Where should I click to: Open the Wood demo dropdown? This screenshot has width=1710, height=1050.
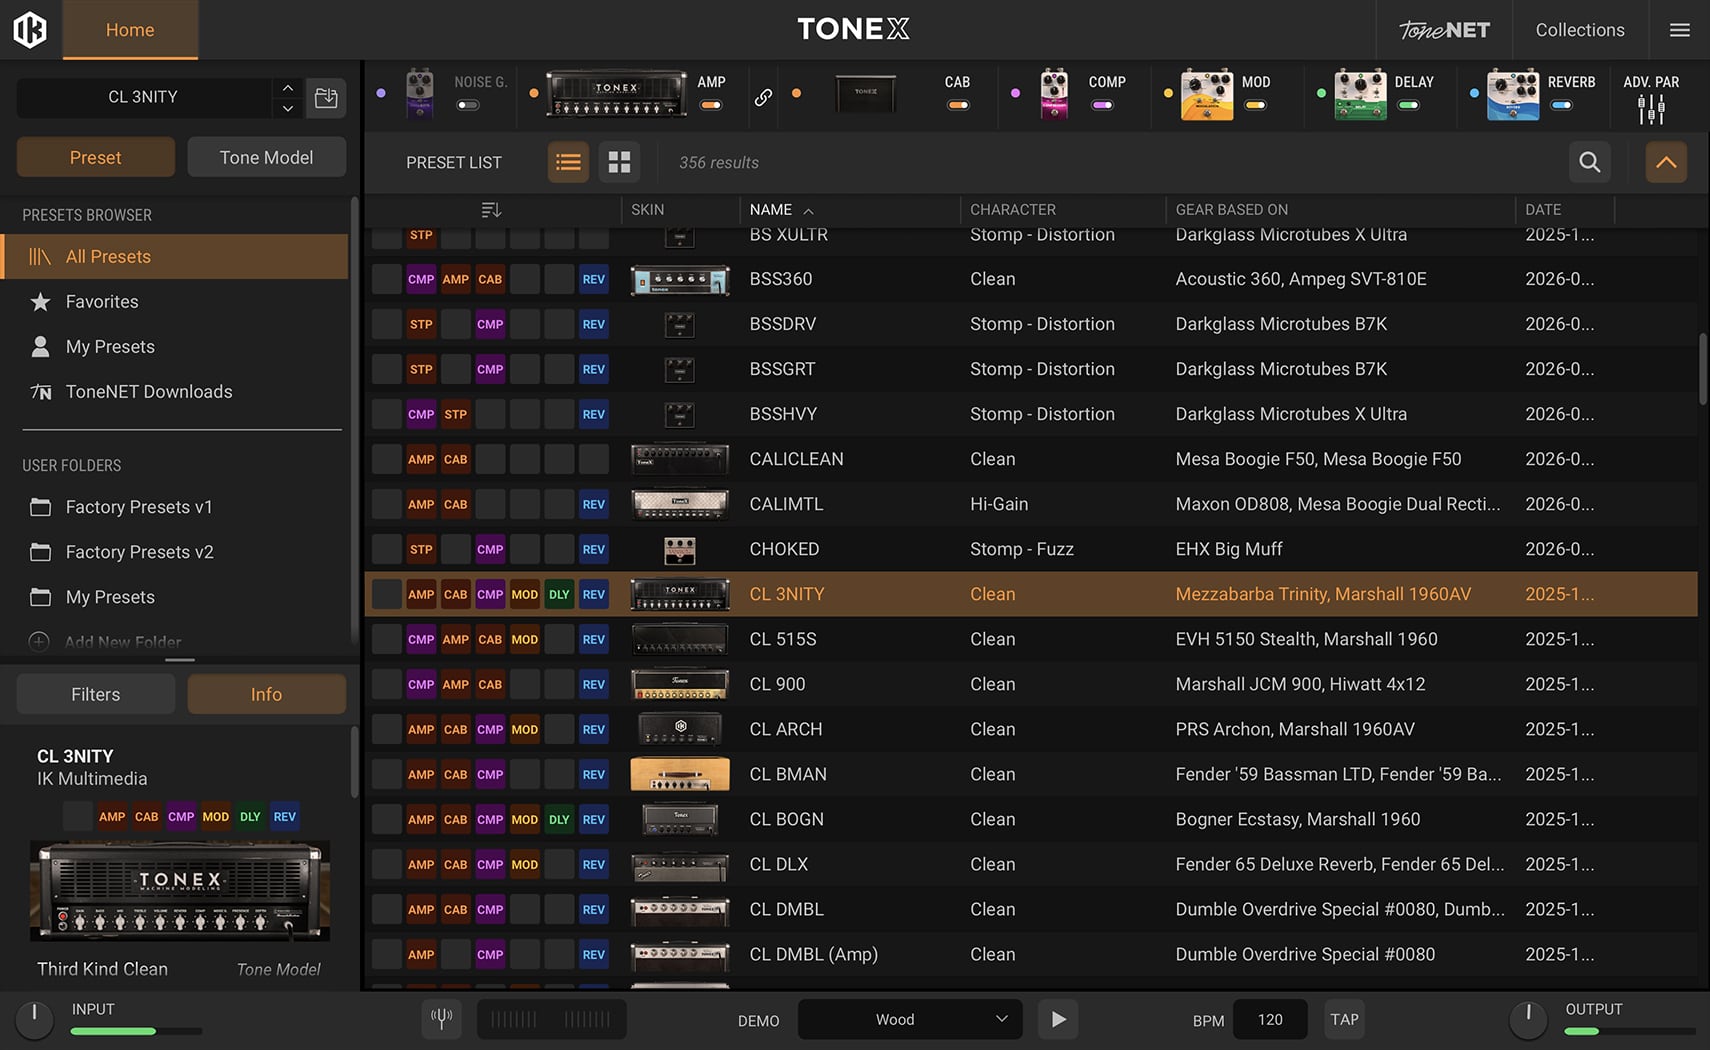point(910,1019)
